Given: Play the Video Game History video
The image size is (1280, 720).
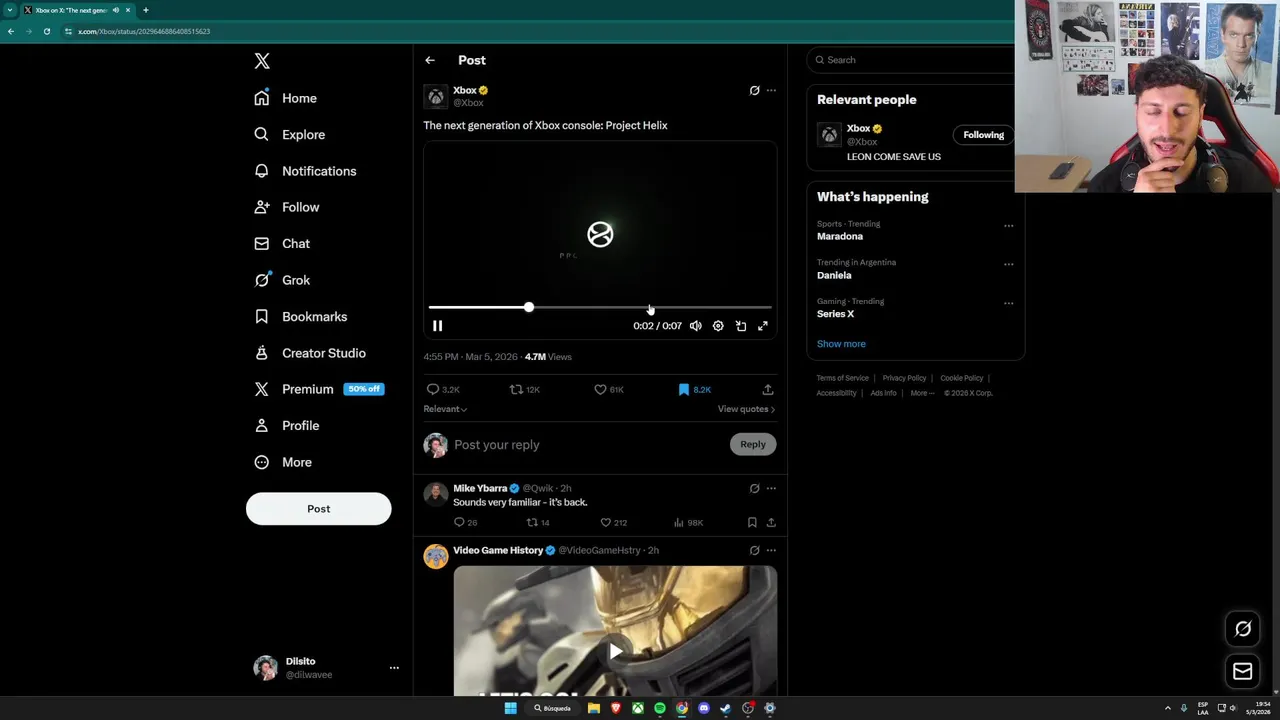Looking at the screenshot, I should point(615,651).
